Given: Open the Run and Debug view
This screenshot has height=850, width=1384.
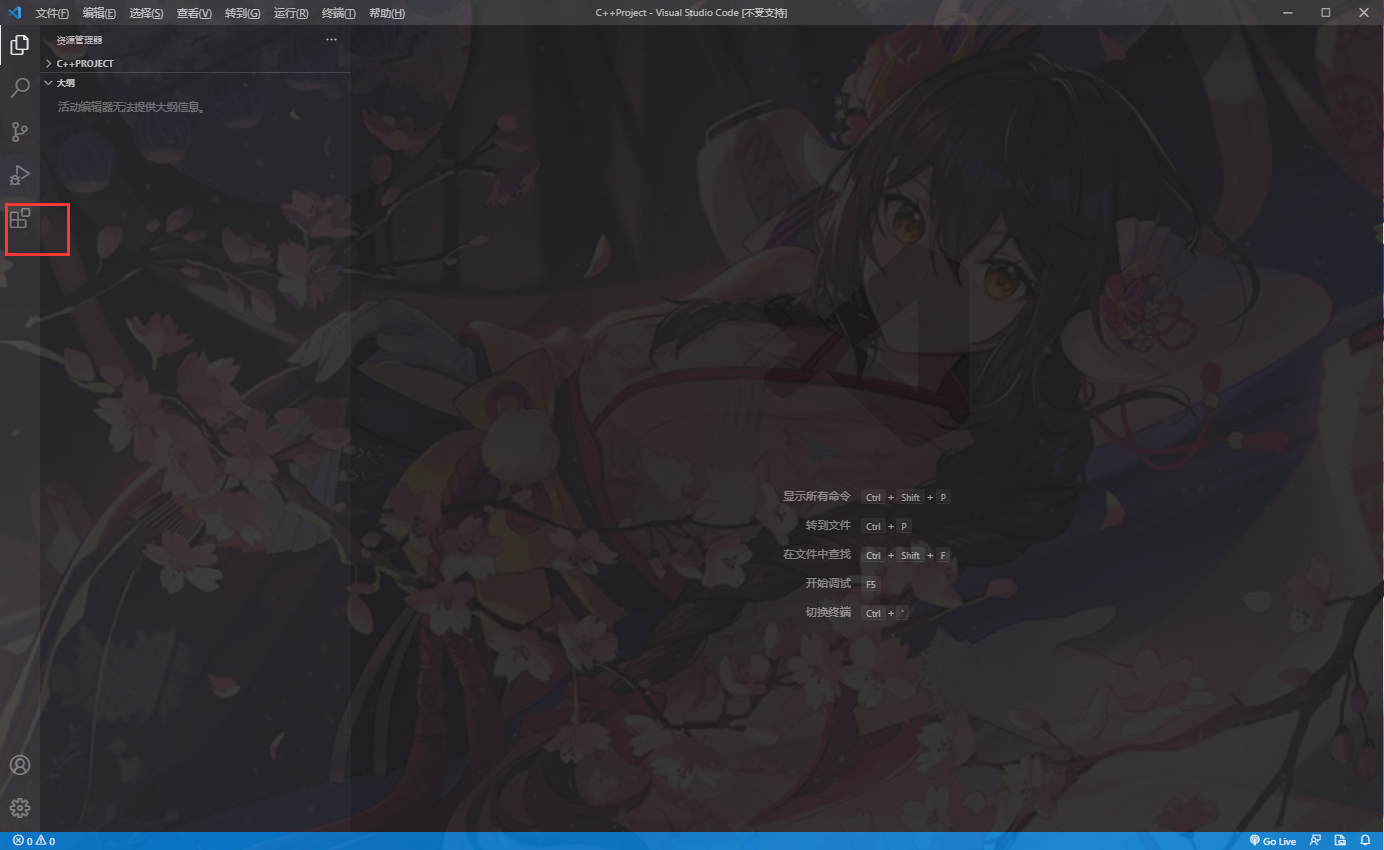Looking at the screenshot, I should 20,175.
